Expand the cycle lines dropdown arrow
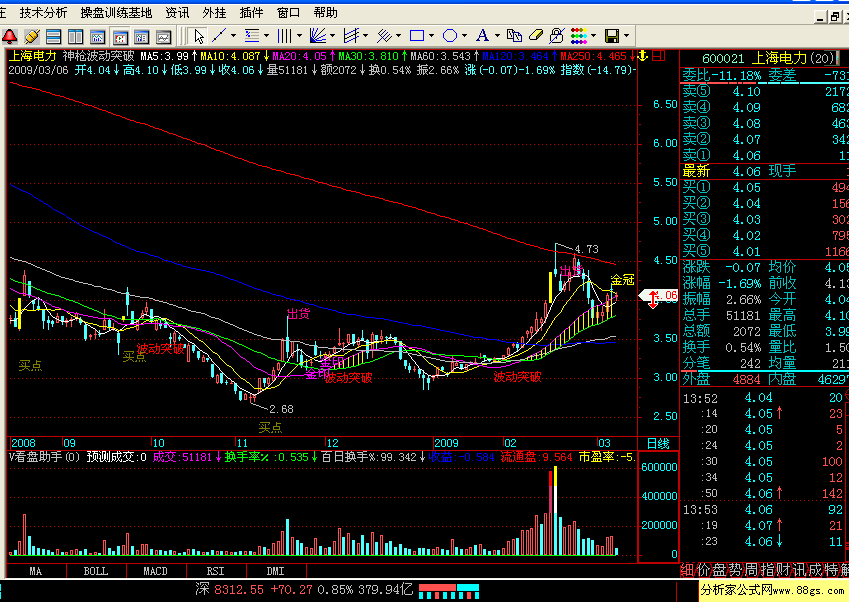Image resolution: width=849 pixels, height=602 pixels. [x=299, y=36]
